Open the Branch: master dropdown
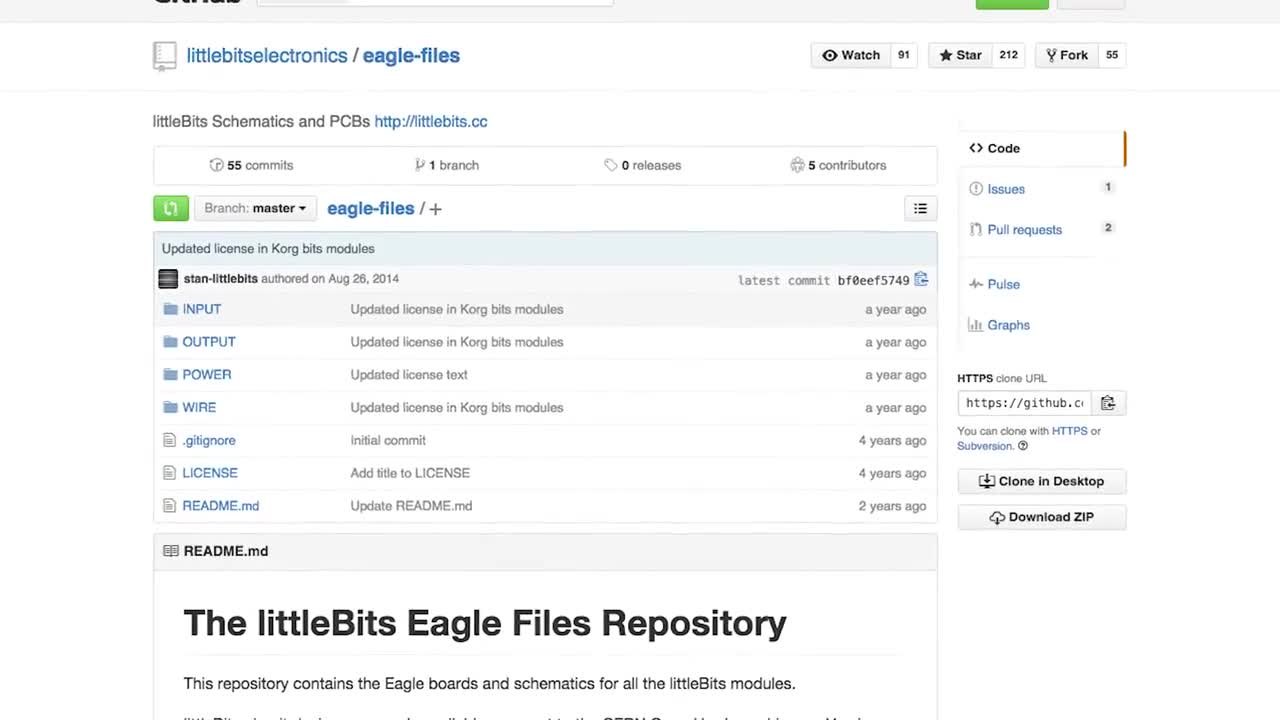The height and width of the screenshot is (720, 1280). (255, 208)
